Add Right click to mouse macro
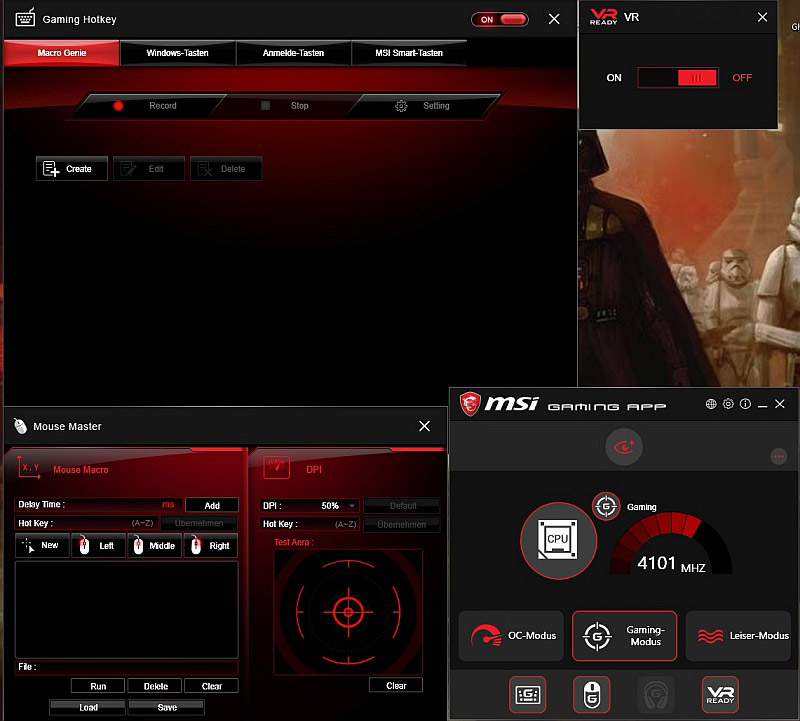 pyautogui.click(x=211, y=545)
